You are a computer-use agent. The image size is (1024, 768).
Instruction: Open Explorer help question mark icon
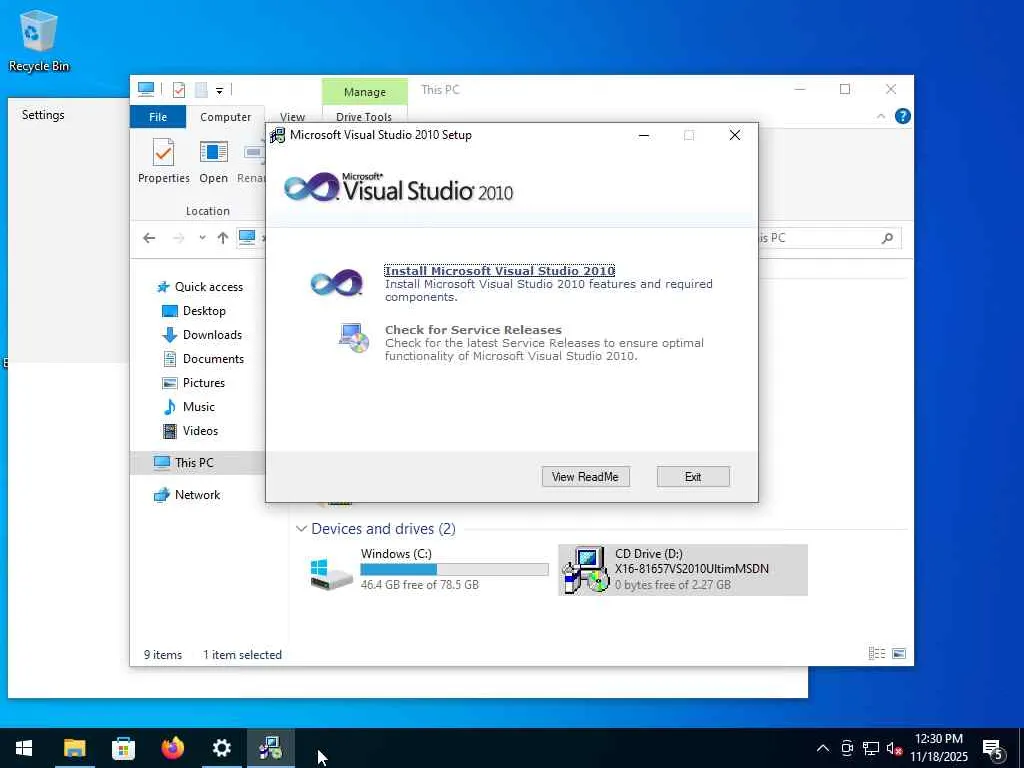pos(903,116)
